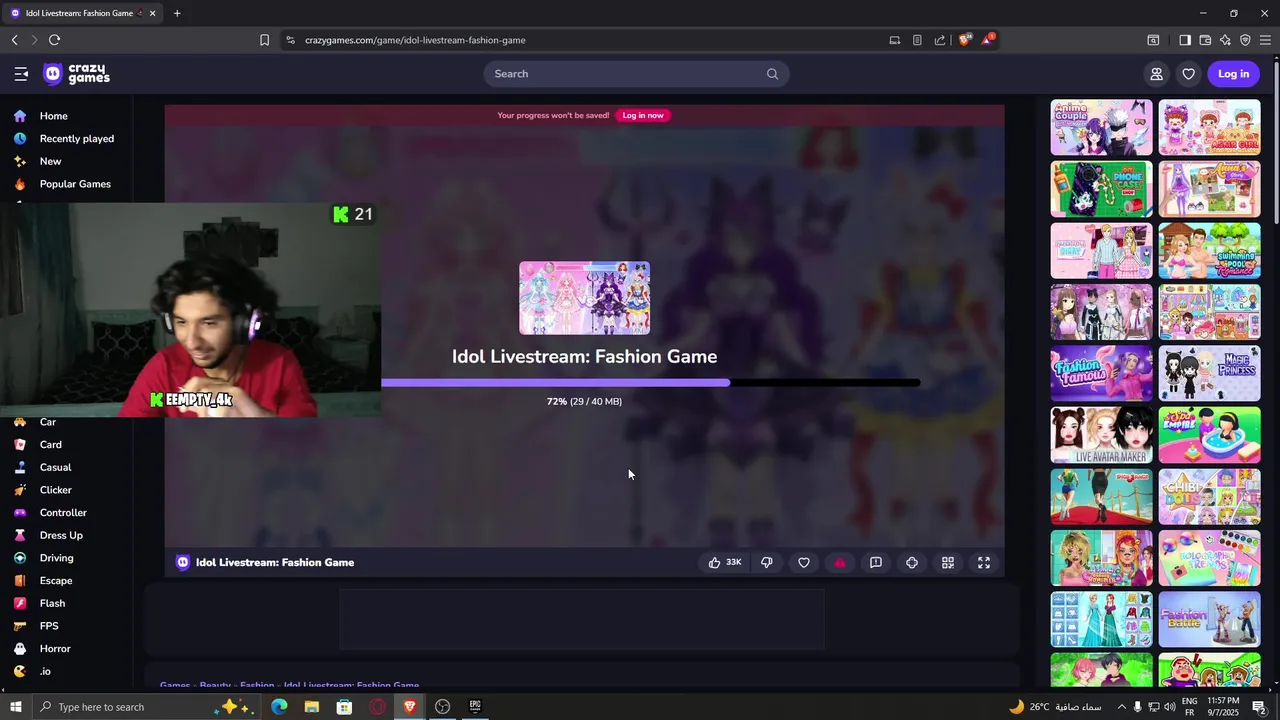
Task: Open Brave Wallet icon
Action: click(1205, 40)
